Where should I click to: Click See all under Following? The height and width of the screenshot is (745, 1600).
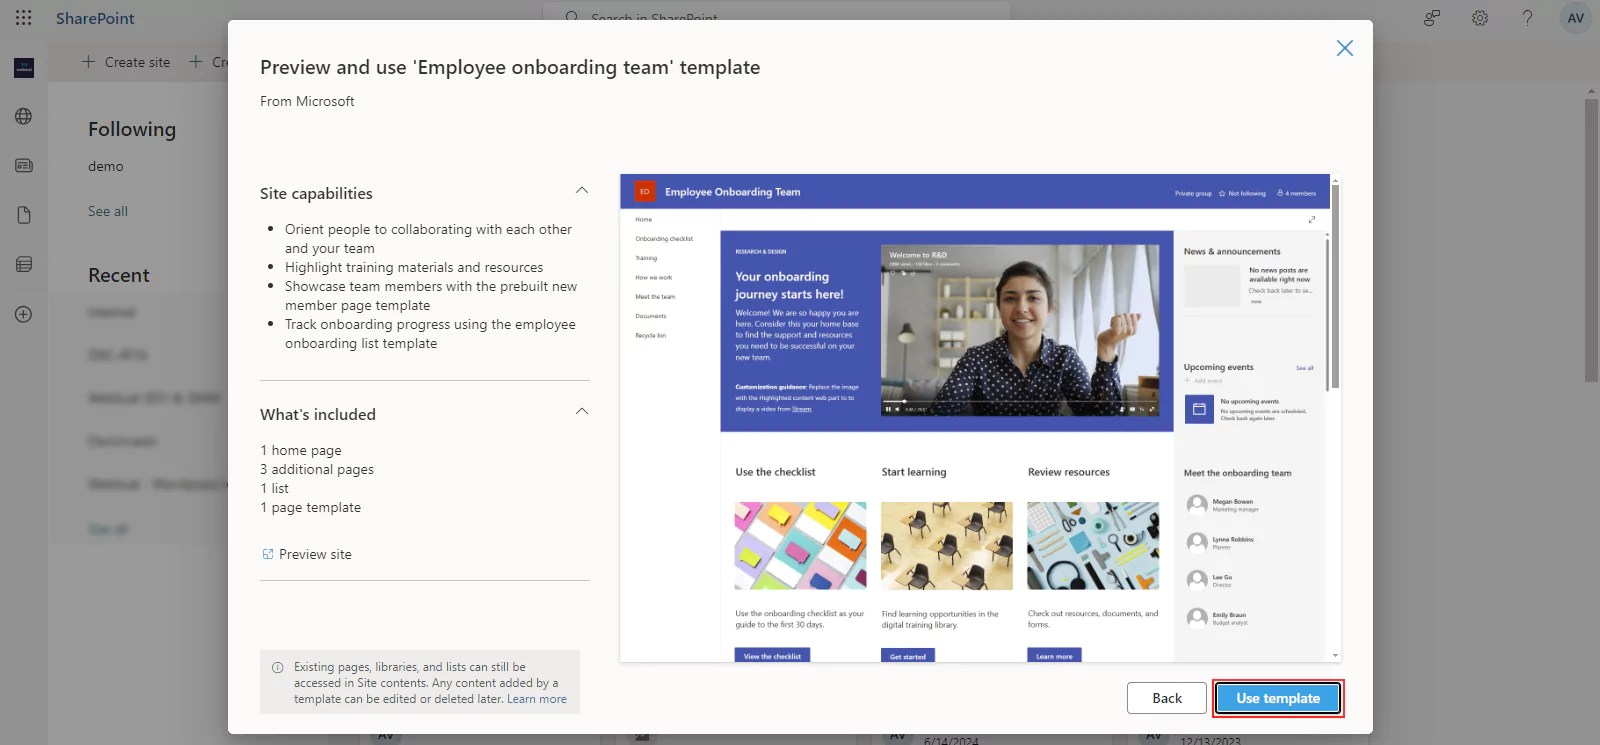(108, 211)
